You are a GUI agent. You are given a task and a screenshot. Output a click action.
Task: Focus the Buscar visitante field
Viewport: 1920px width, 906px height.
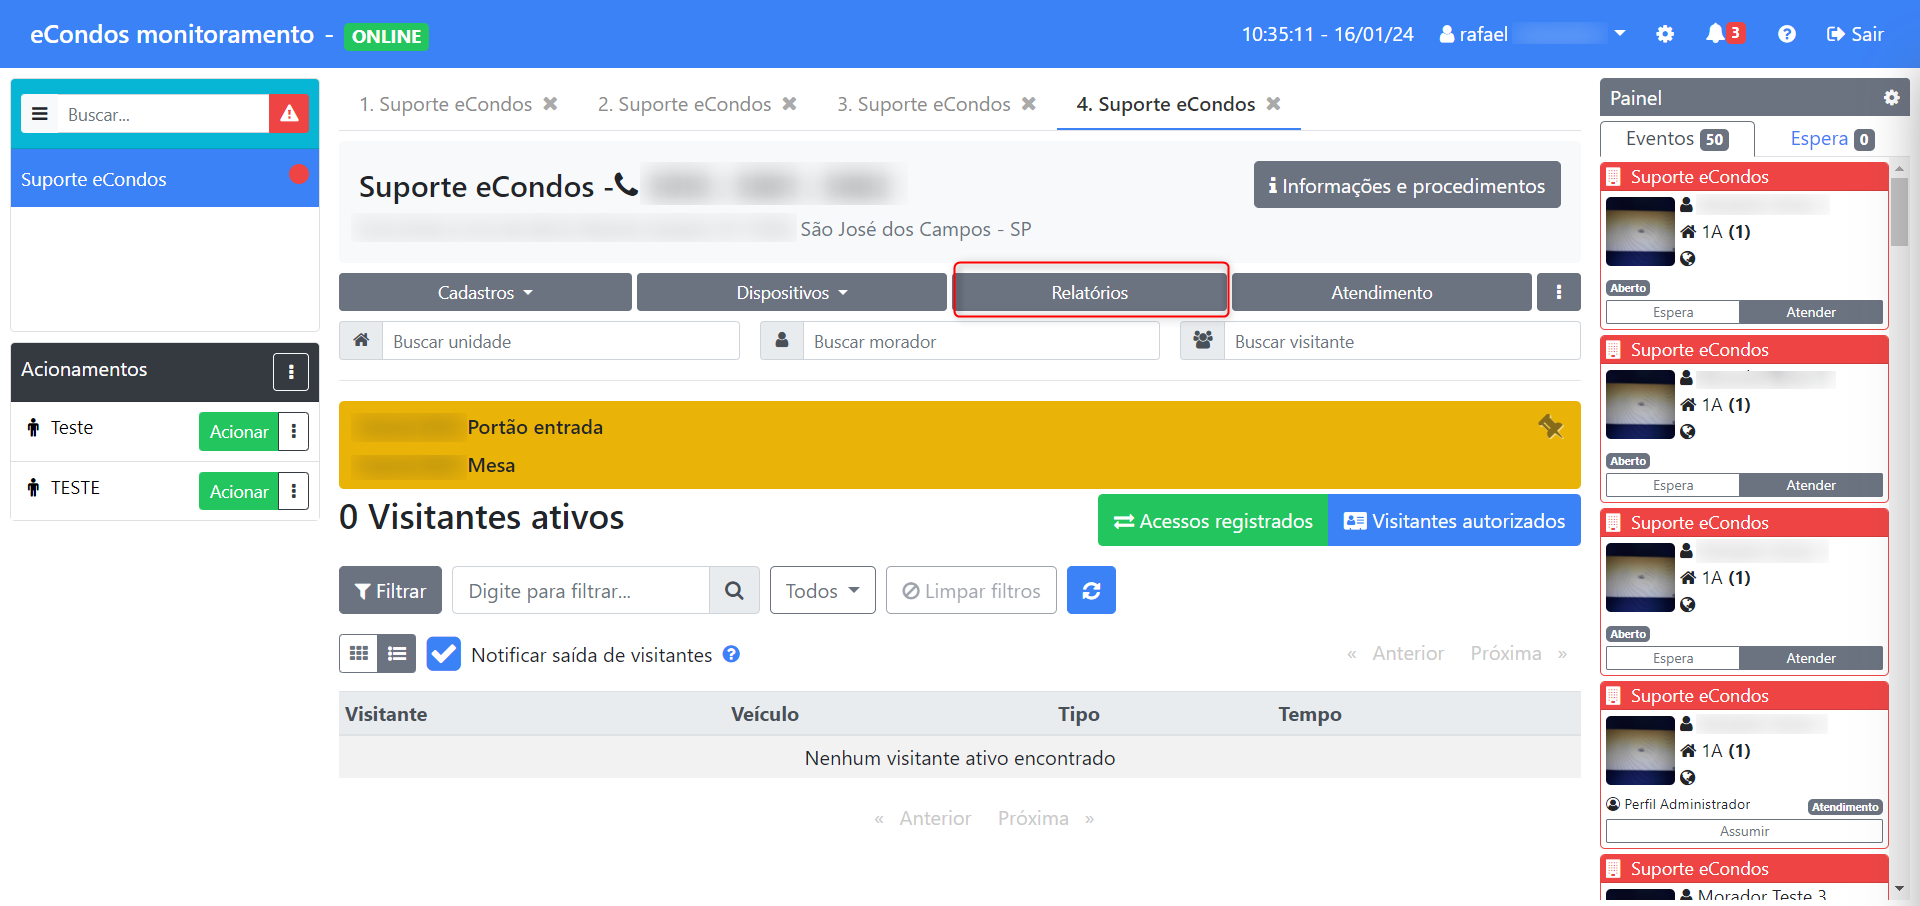(1402, 341)
